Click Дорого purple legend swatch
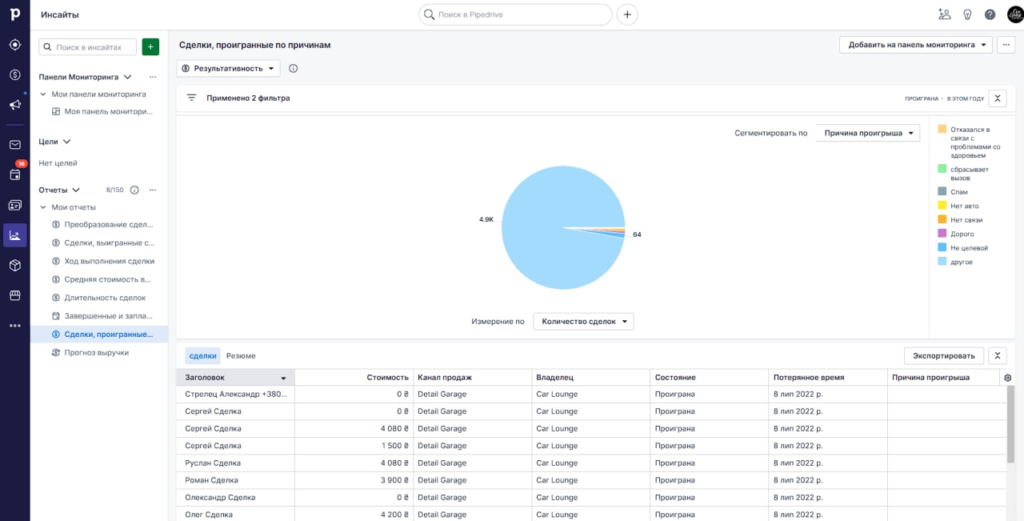The height and width of the screenshot is (521, 1024). point(942,233)
